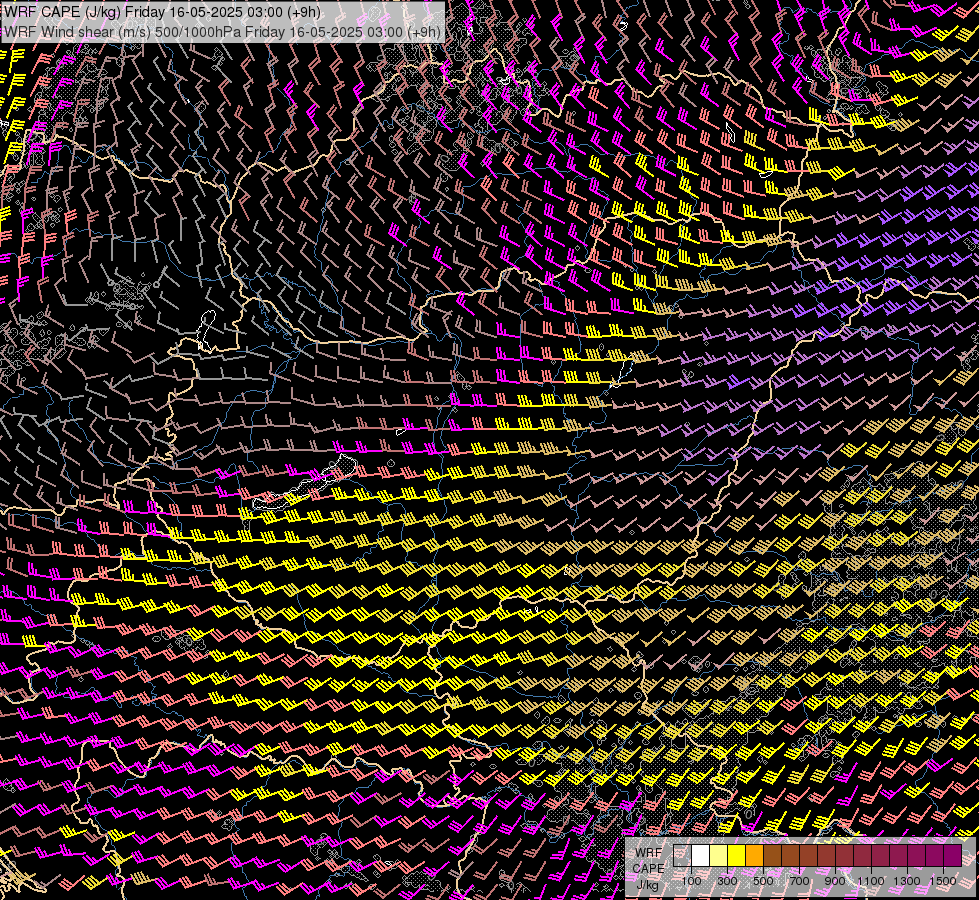
Task: Click the legend value 300
Action: (x=727, y=881)
